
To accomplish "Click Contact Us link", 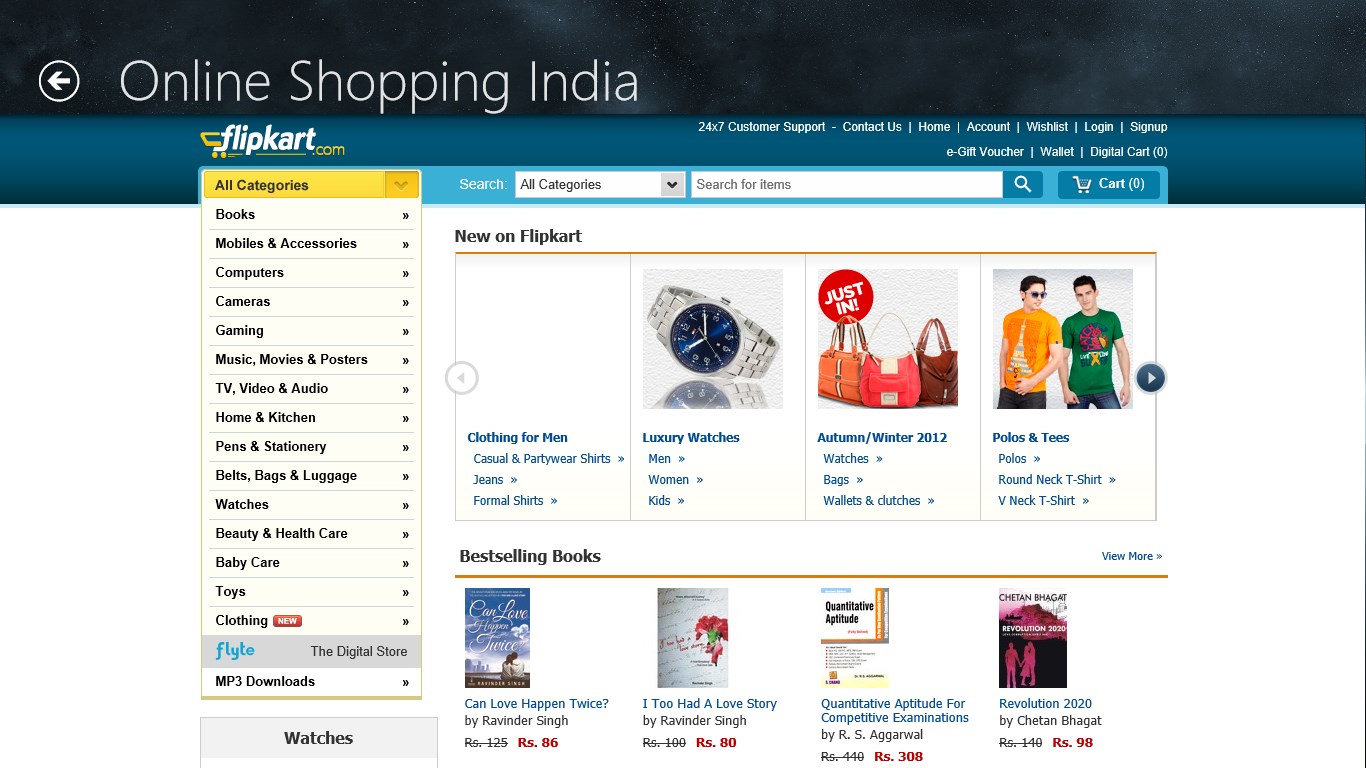I will pos(872,127).
